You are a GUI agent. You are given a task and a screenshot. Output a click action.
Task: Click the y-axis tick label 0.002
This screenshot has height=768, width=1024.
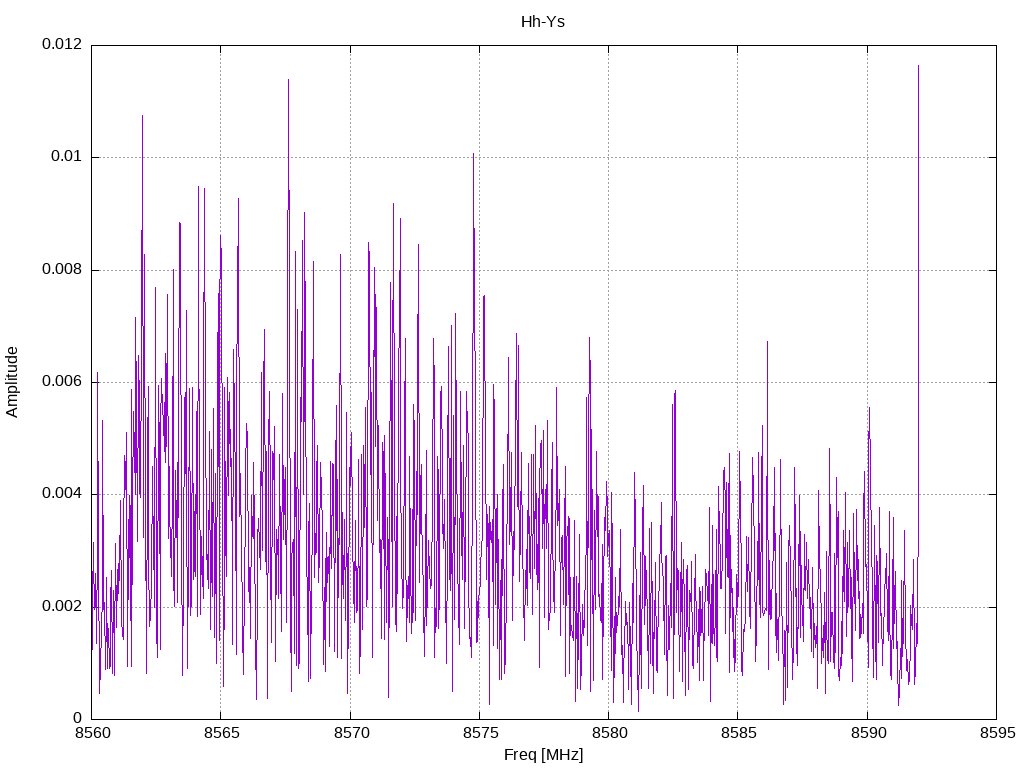(62, 606)
